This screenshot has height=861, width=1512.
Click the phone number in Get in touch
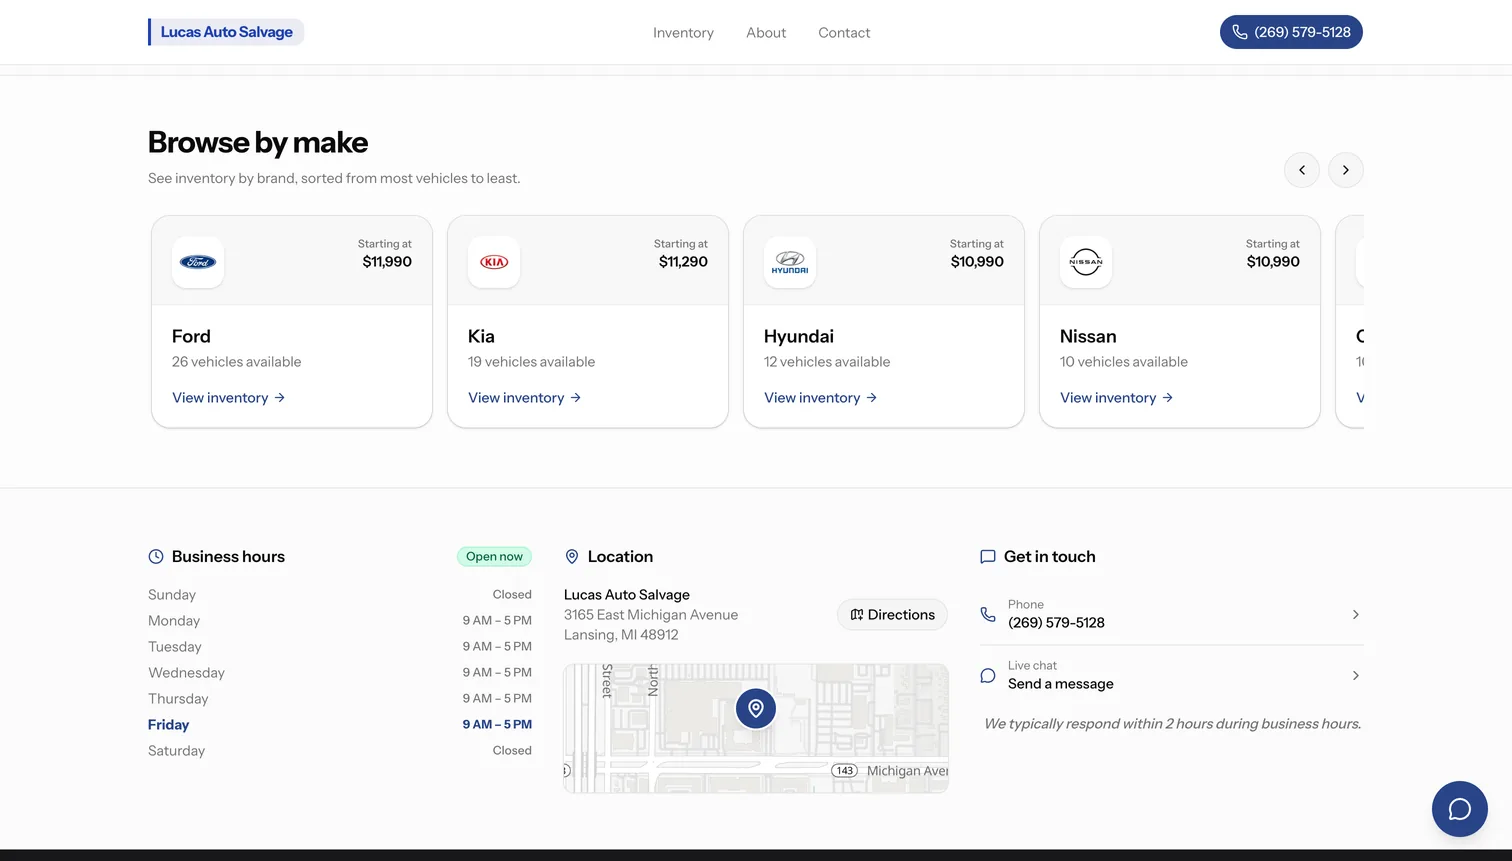tap(1056, 623)
